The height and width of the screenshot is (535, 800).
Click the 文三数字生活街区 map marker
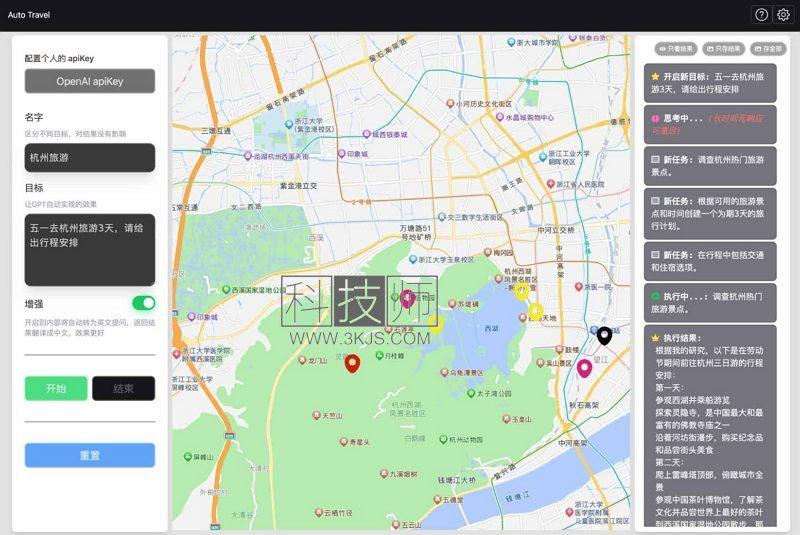pos(442,217)
